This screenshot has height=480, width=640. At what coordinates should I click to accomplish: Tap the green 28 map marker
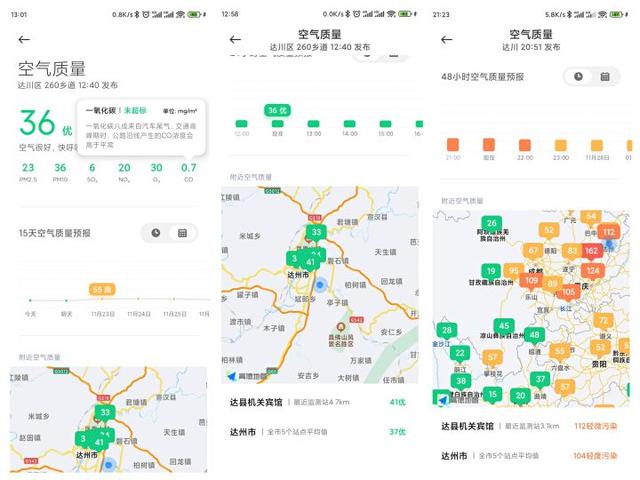pos(447,331)
